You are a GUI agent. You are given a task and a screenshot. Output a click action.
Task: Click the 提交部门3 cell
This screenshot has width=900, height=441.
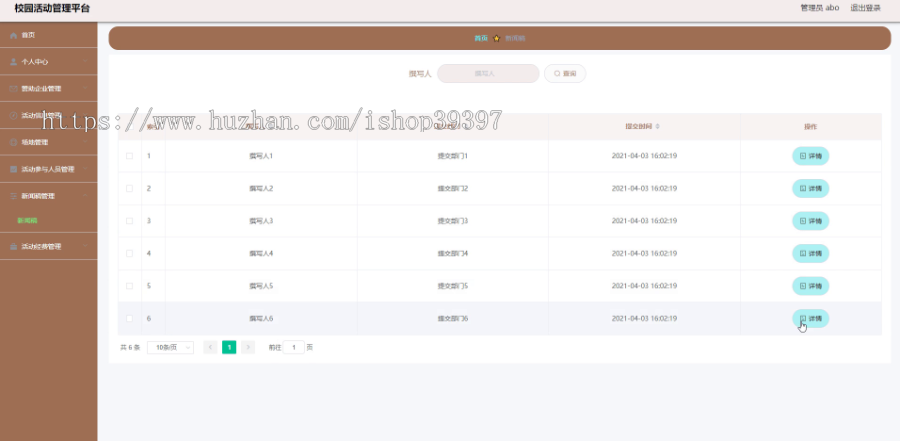click(453, 221)
